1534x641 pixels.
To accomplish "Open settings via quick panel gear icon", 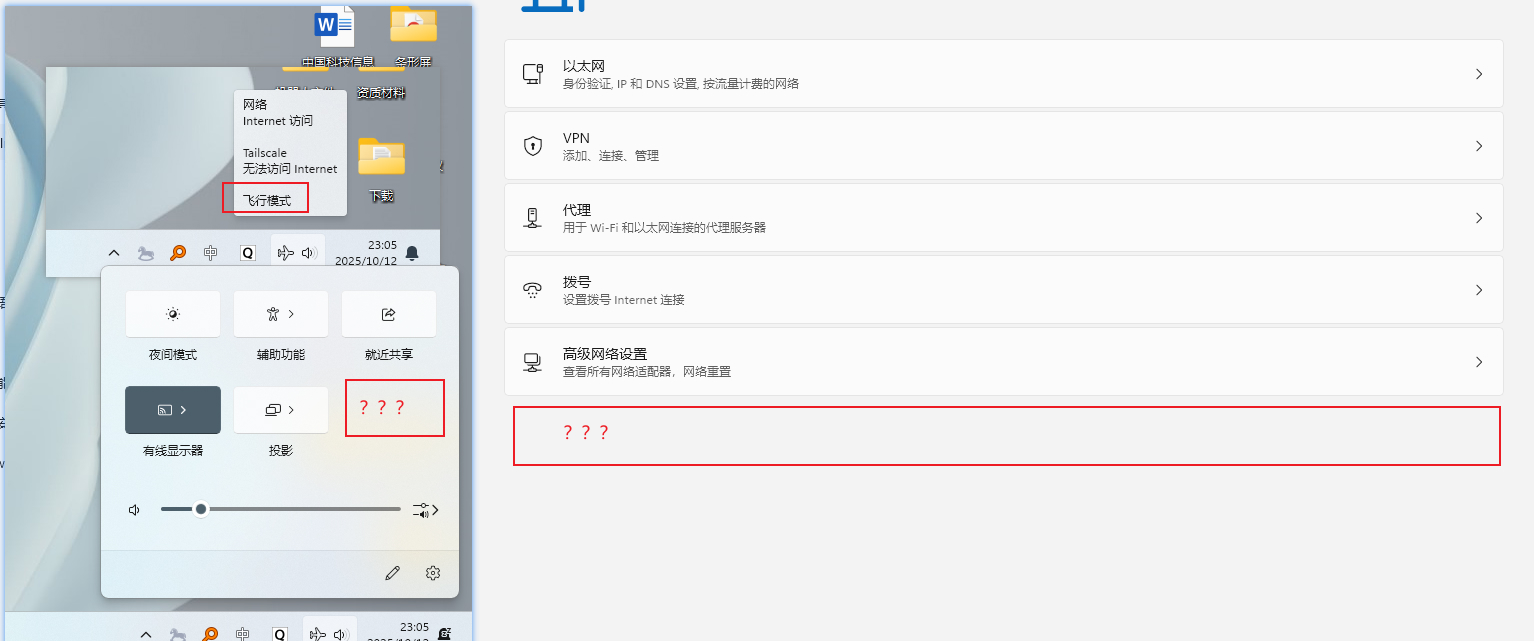I will click(433, 573).
